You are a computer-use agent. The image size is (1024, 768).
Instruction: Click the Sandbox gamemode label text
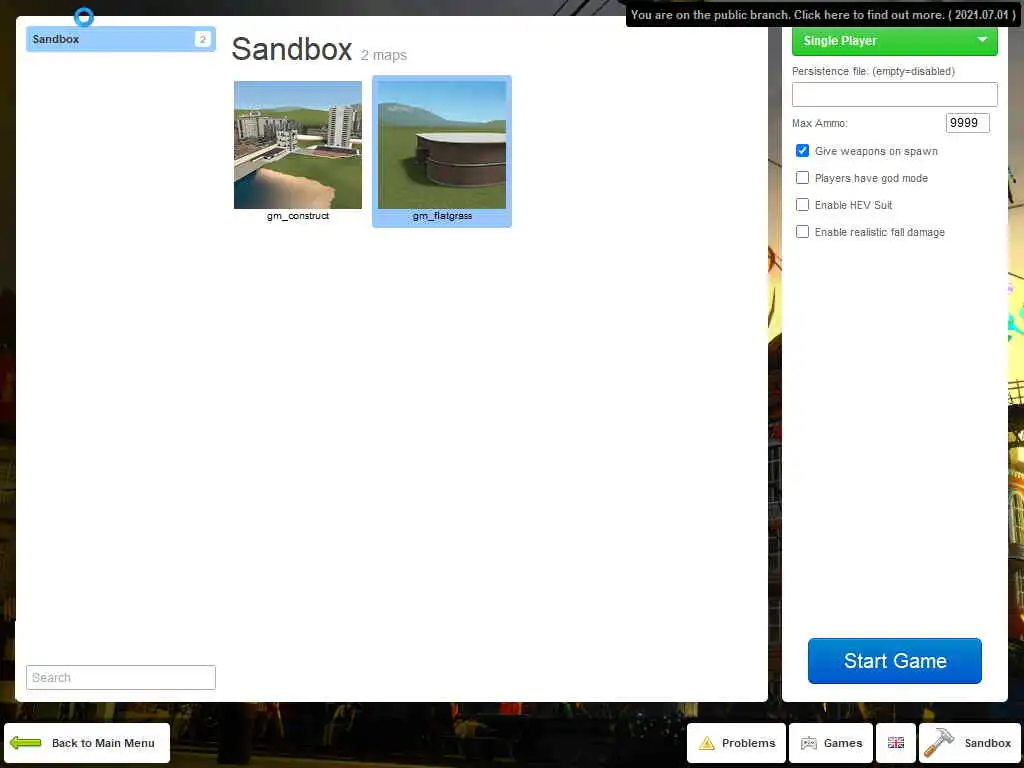(x=987, y=743)
